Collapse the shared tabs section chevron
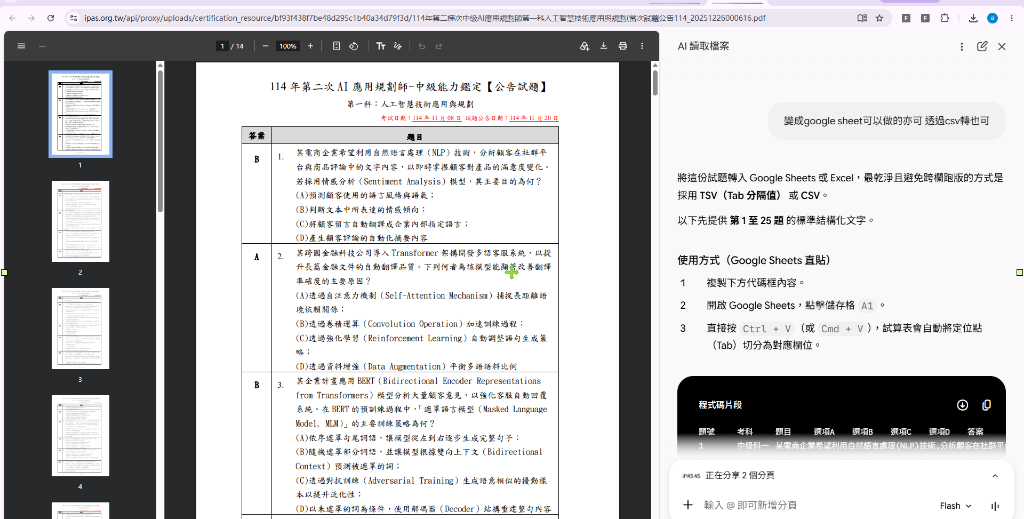 995,476
